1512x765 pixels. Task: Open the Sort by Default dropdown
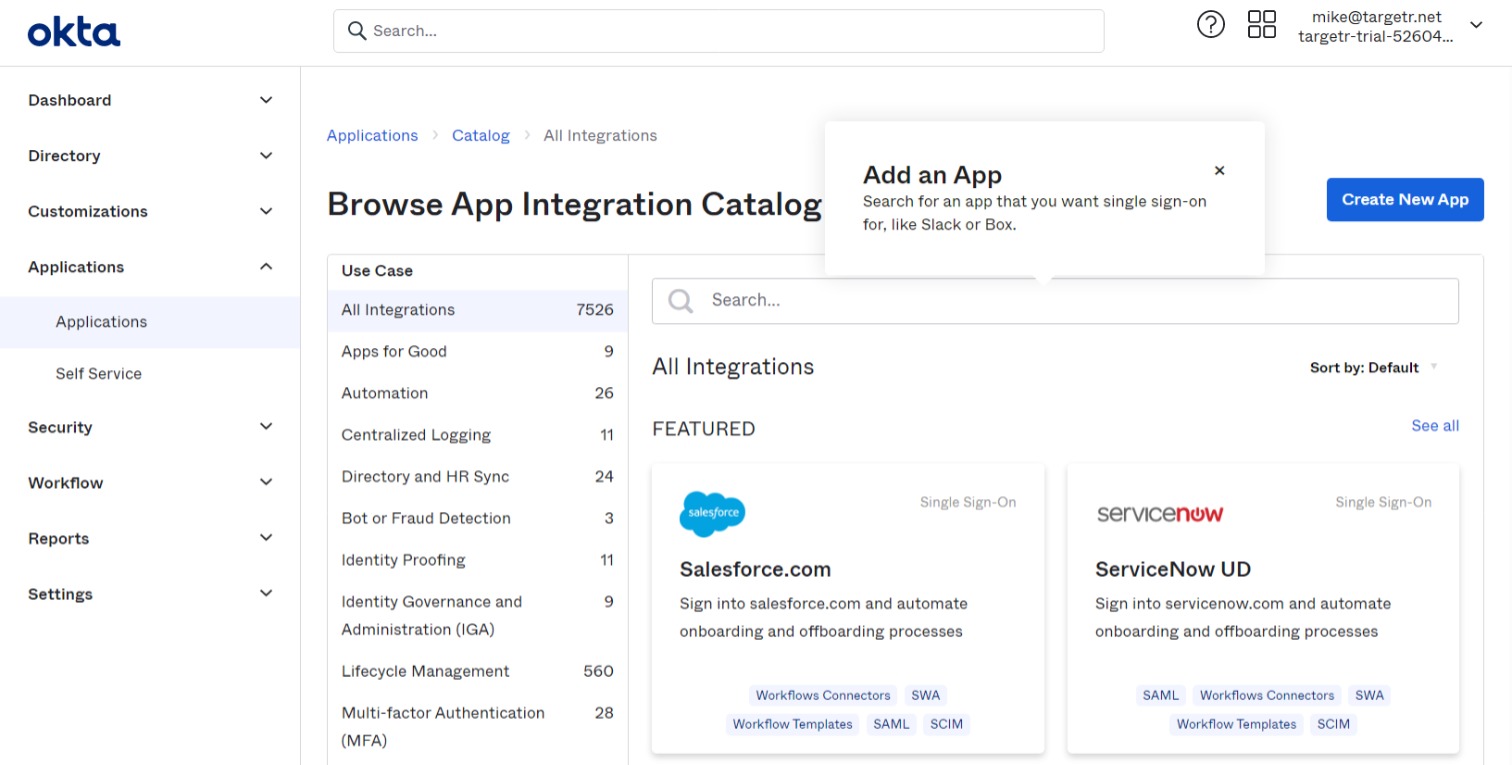(1374, 367)
